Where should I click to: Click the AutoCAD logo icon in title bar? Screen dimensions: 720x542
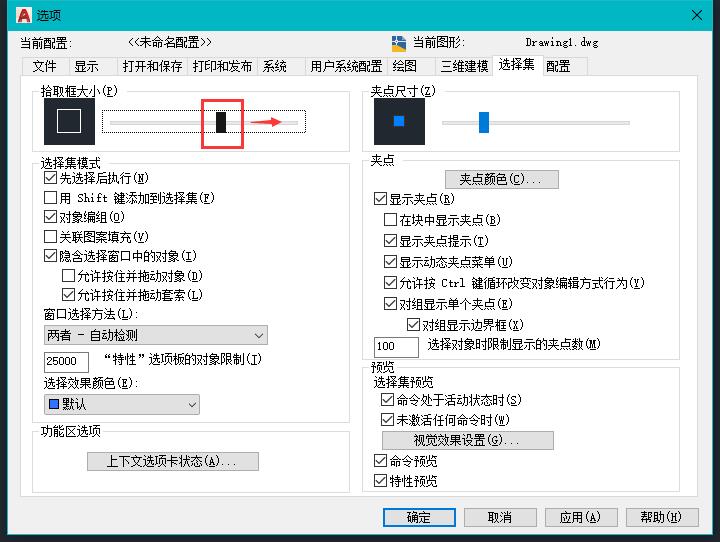[23, 15]
